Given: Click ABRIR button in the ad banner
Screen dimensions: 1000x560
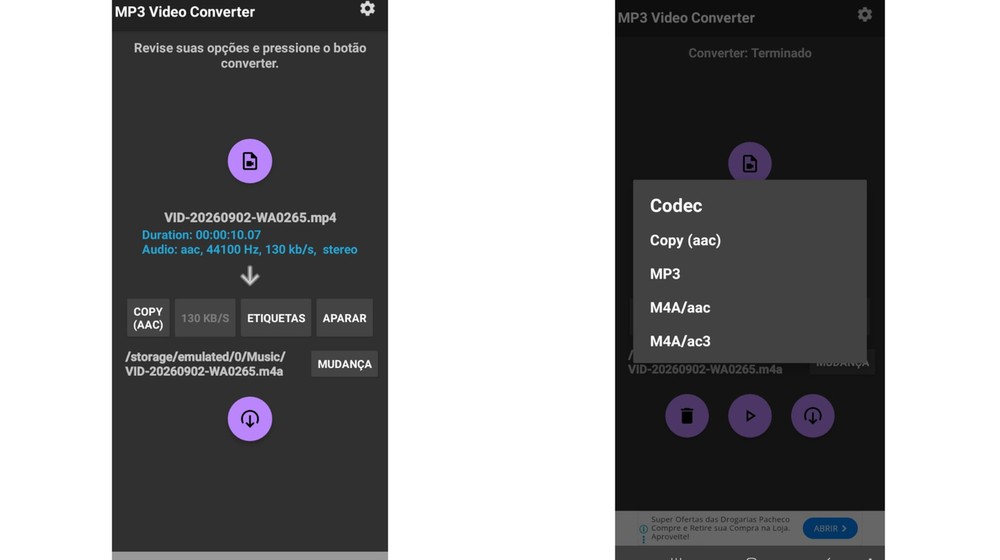Looking at the screenshot, I should [830, 528].
